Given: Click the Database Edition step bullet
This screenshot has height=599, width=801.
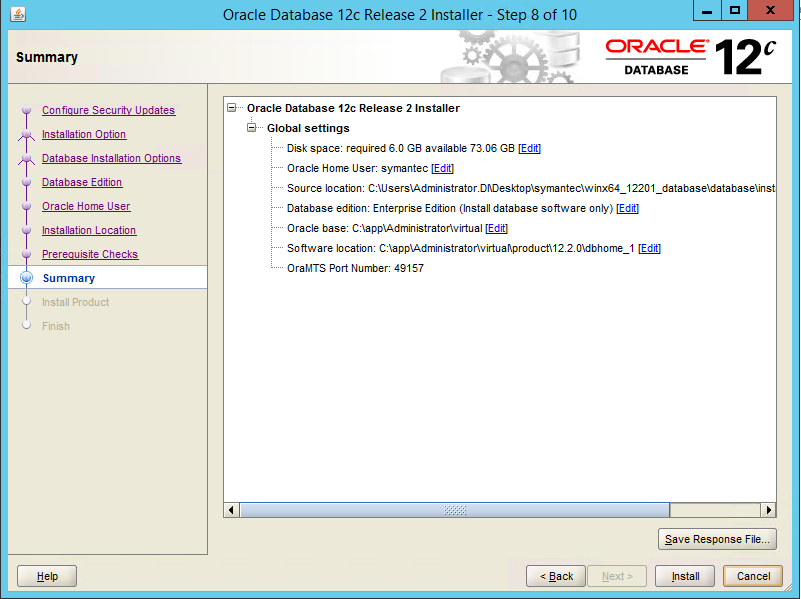Looking at the screenshot, I should click(x=27, y=182).
